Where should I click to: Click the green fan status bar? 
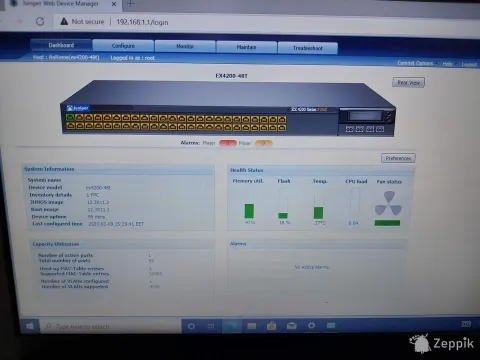pos(387,223)
